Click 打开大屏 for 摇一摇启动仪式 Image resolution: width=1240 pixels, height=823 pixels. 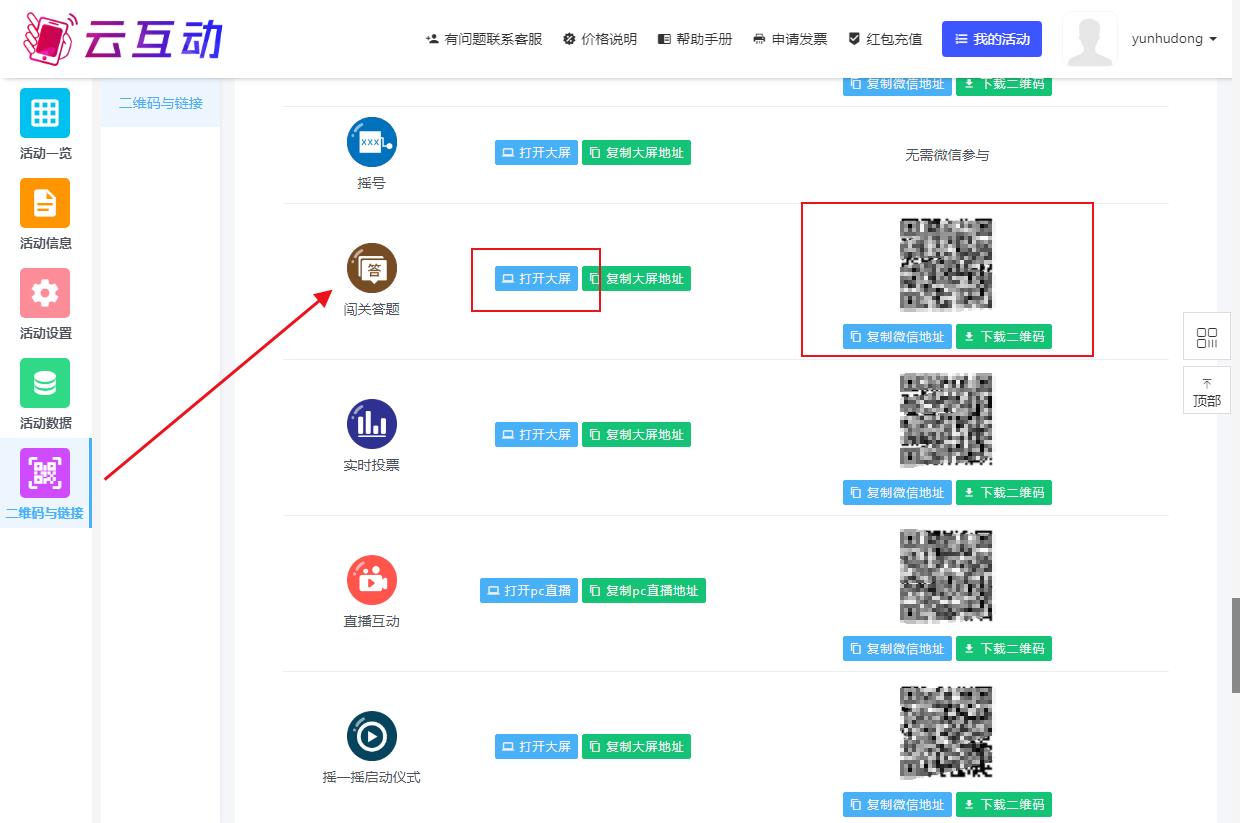[x=536, y=747]
